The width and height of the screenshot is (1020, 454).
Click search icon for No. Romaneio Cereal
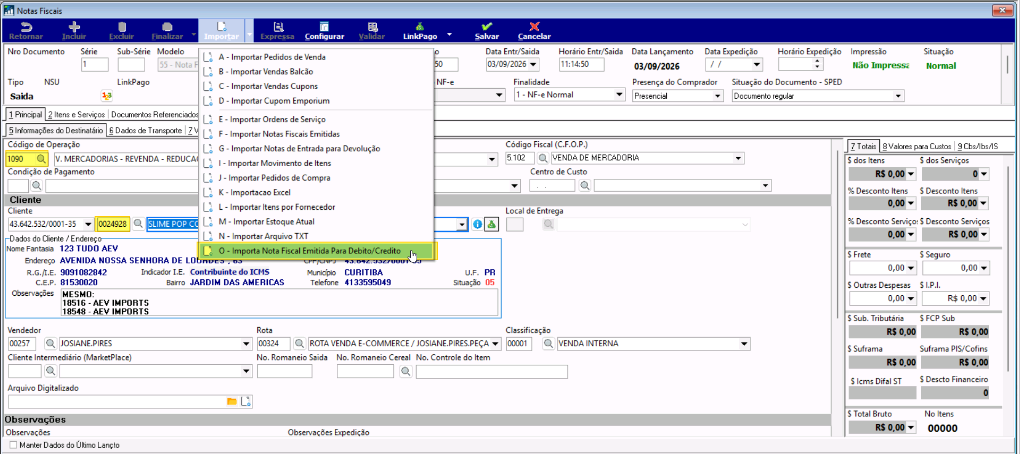(406, 371)
